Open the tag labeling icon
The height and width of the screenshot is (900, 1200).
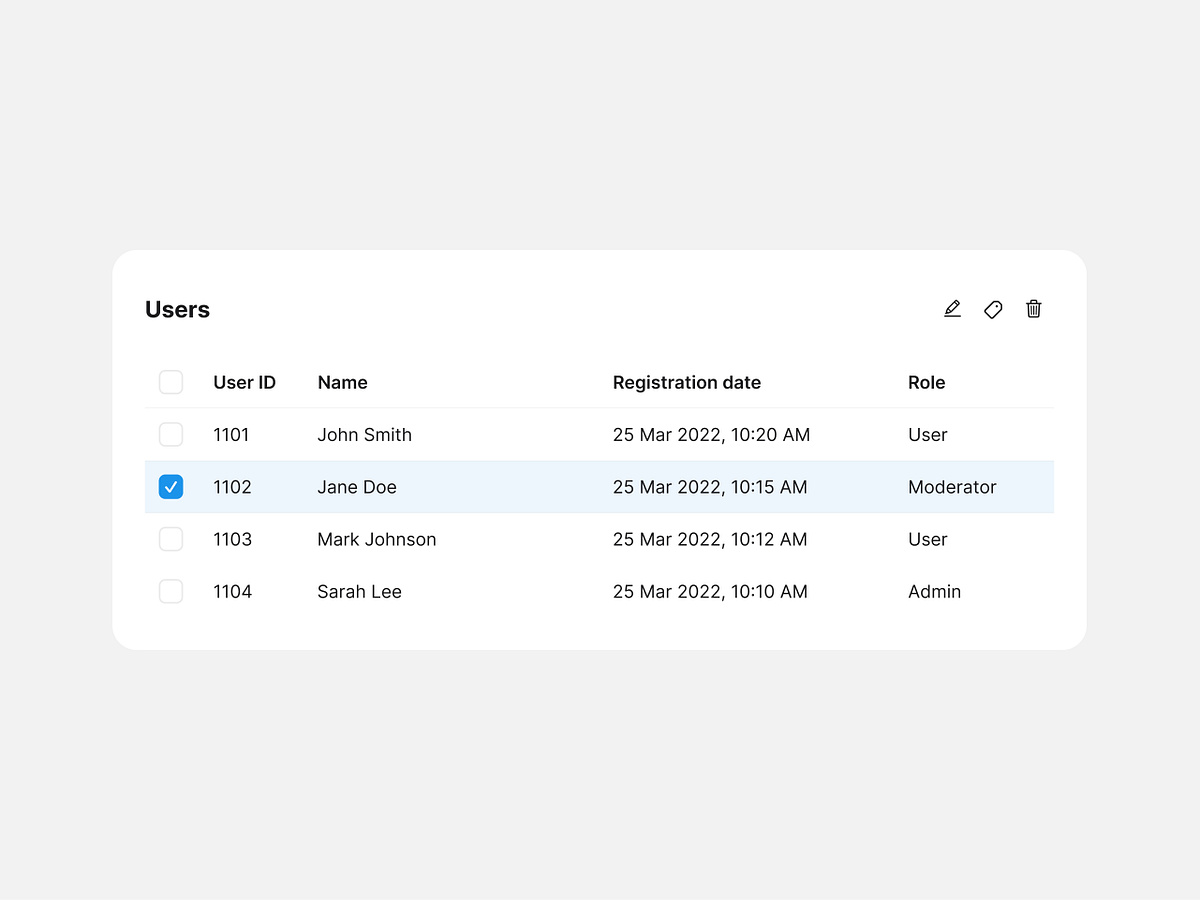click(x=993, y=309)
